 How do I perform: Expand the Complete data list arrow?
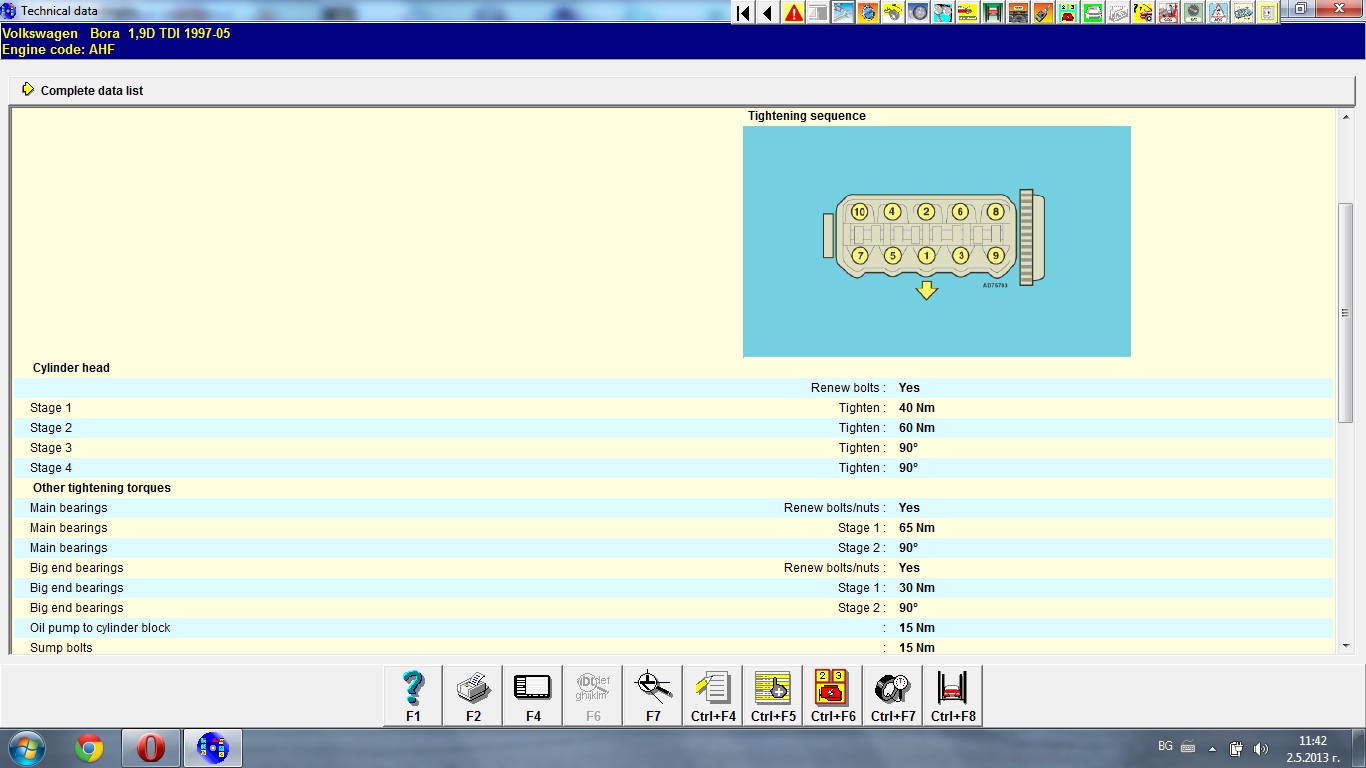tap(28, 90)
